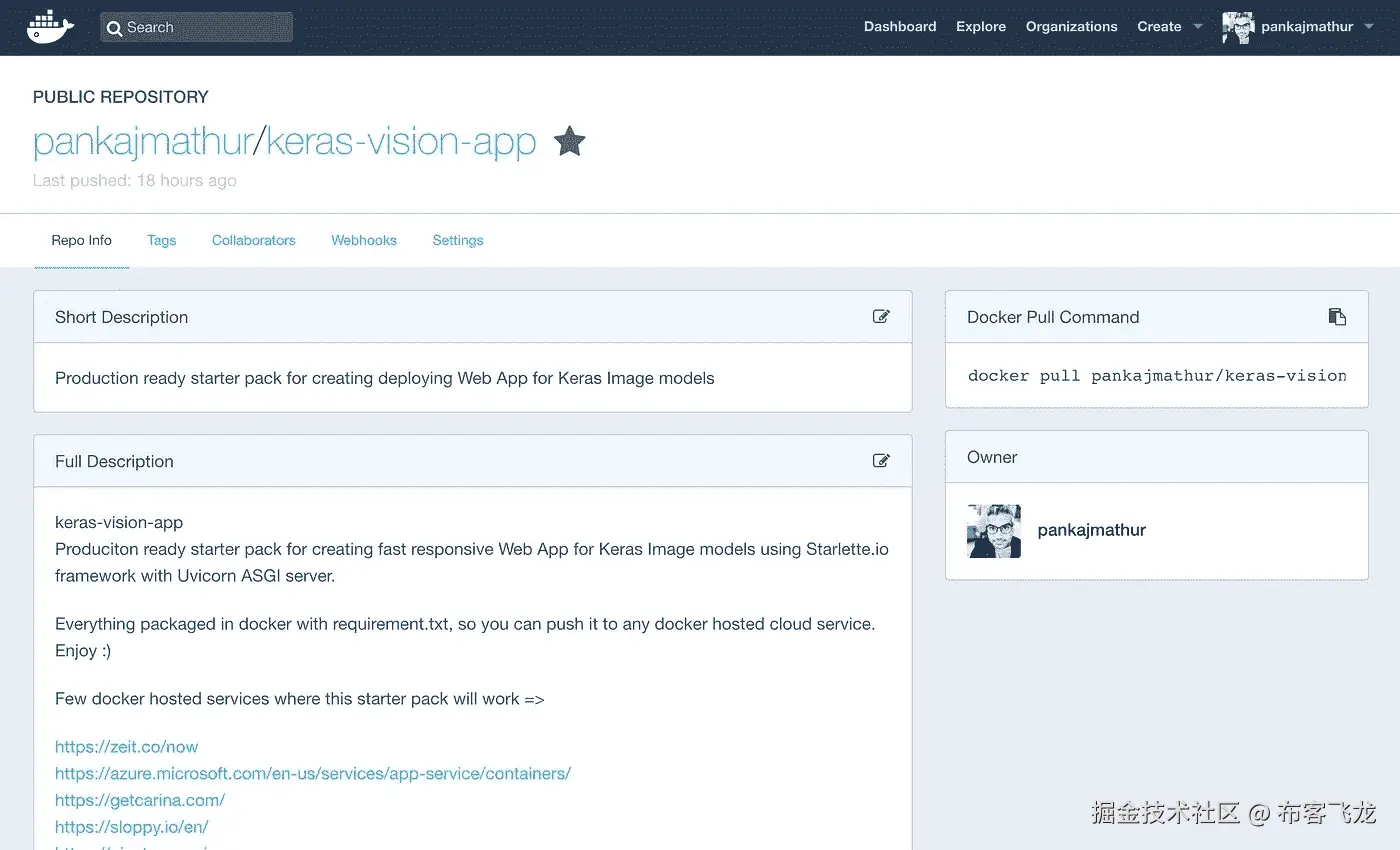This screenshot has height=850, width=1400.
Task: Switch to the Collaborators tab
Action: [254, 240]
